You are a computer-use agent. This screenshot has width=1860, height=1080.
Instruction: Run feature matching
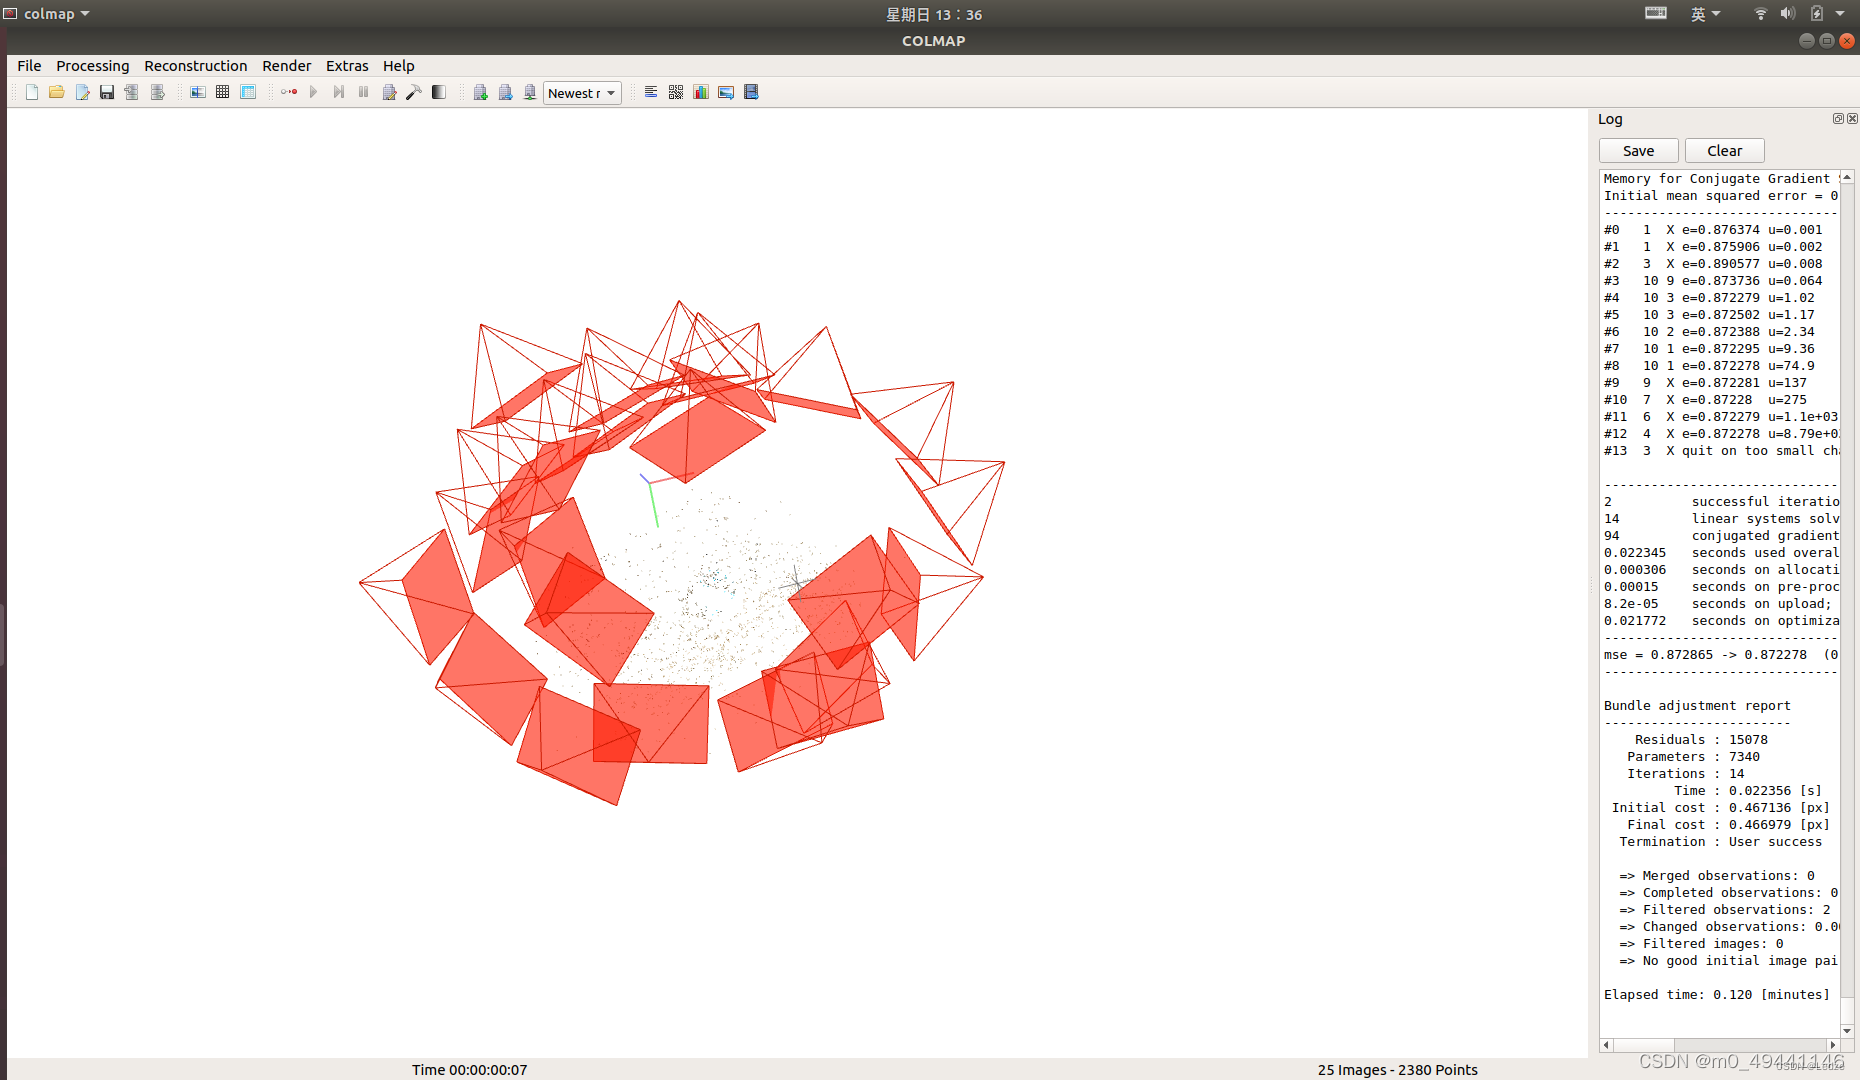click(x=223, y=92)
